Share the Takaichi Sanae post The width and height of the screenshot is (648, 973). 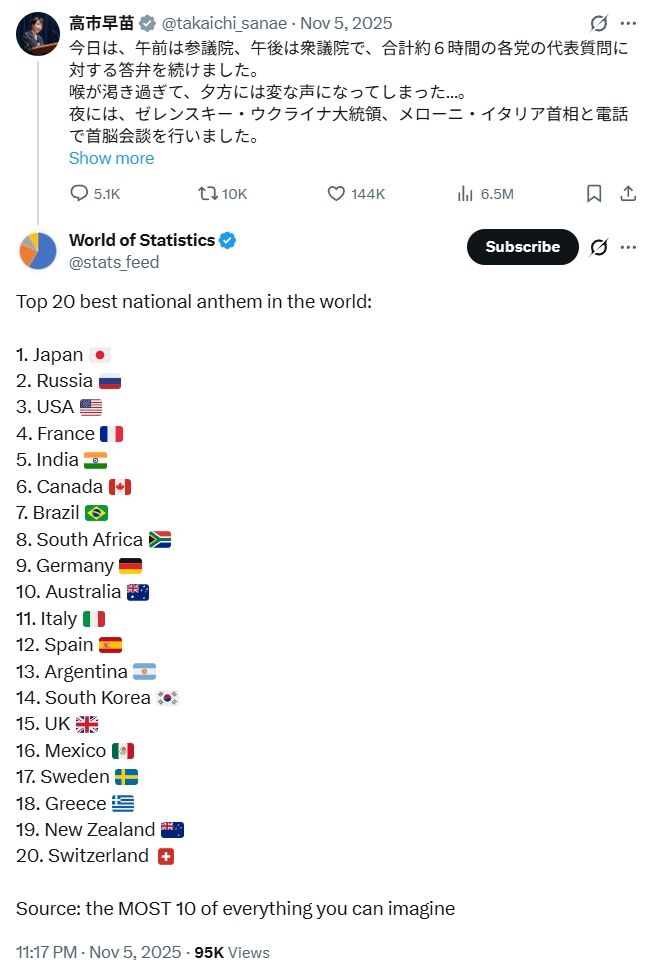[628, 194]
